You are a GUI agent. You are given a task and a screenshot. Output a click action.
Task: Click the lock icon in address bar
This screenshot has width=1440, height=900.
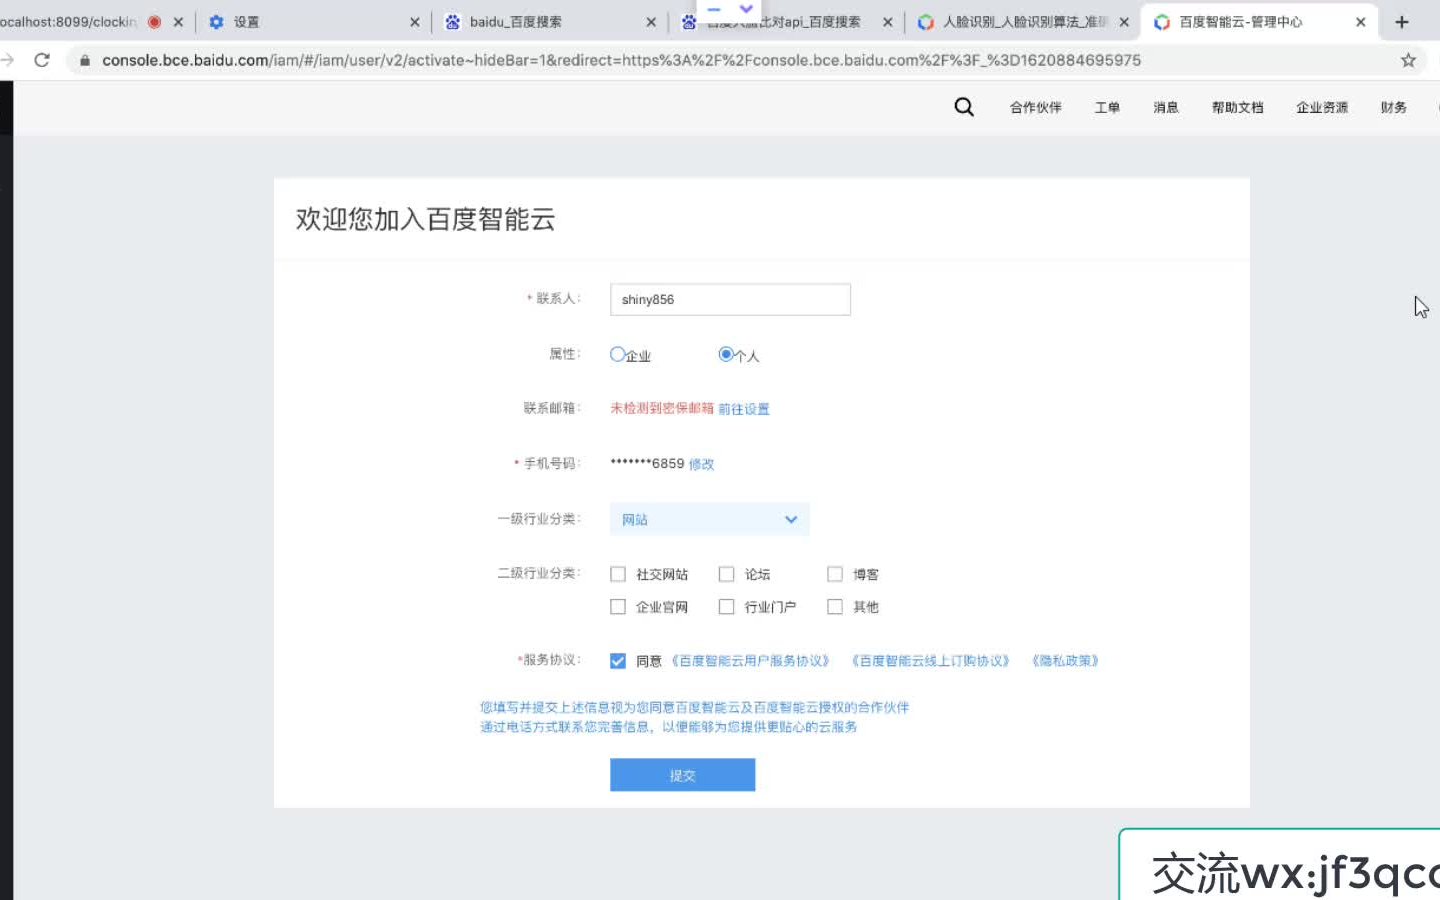[x=85, y=60]
